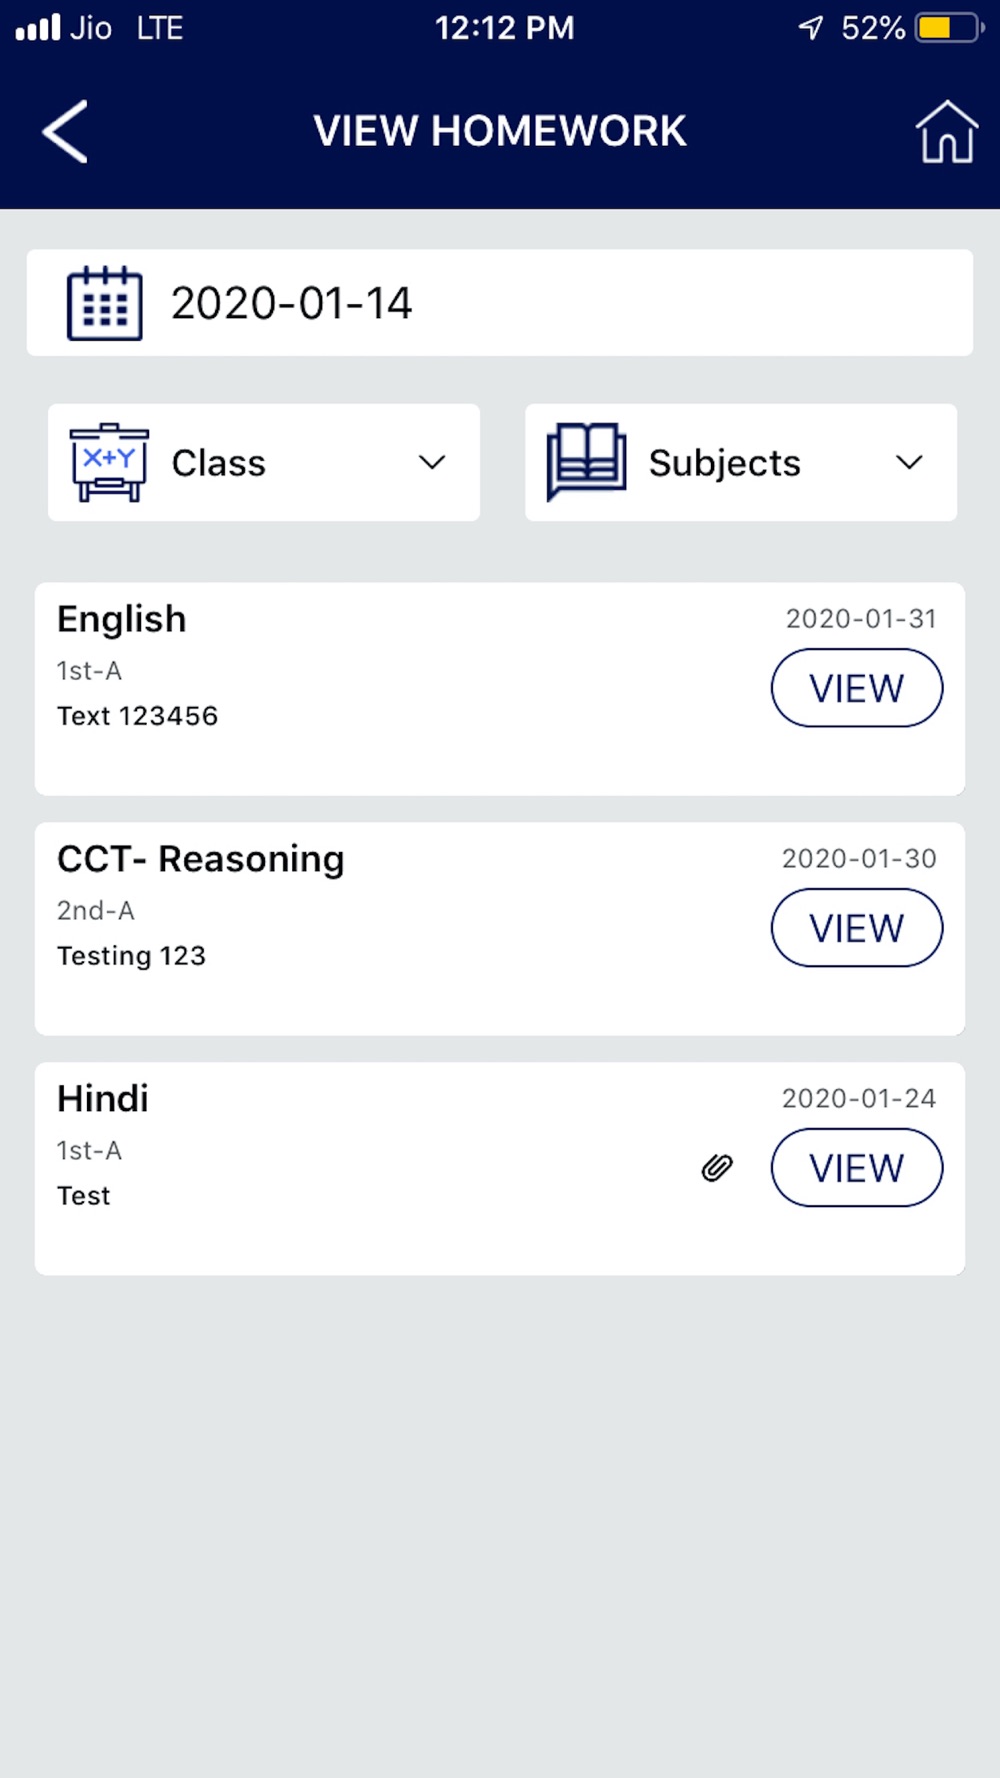Screen dimensions: 1000x1778
Task: Tap the Subjects open book icon
Action: click(x=586, y=462)
